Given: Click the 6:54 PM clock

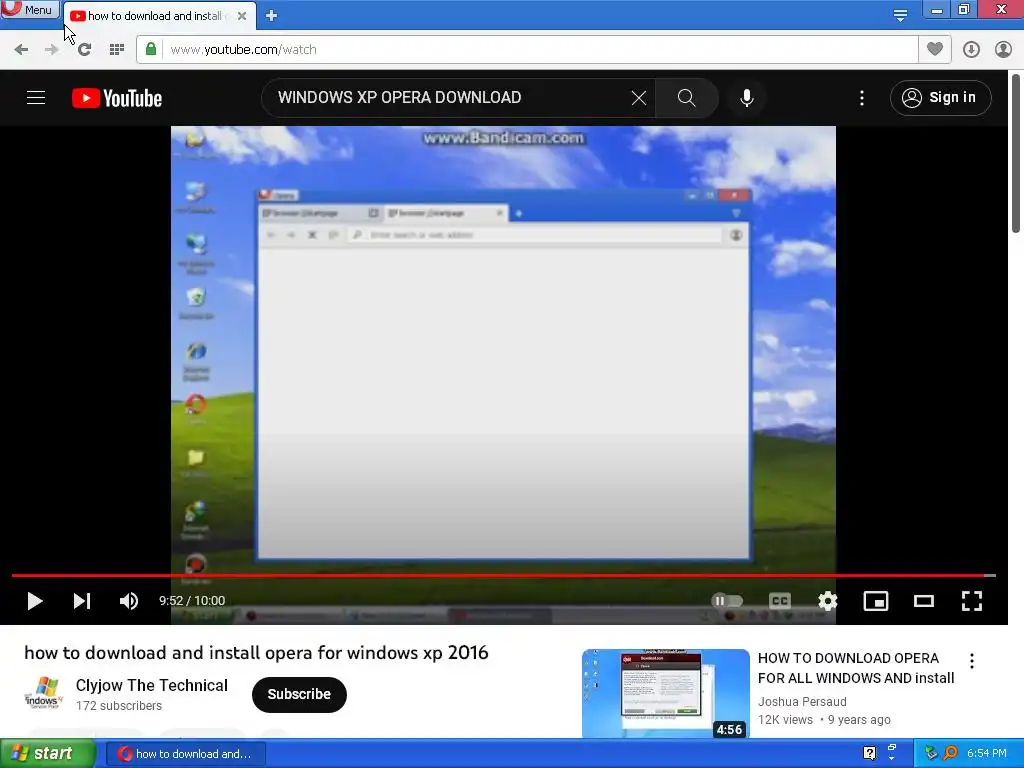Looking at the screenshot, I should coord(987,754).
